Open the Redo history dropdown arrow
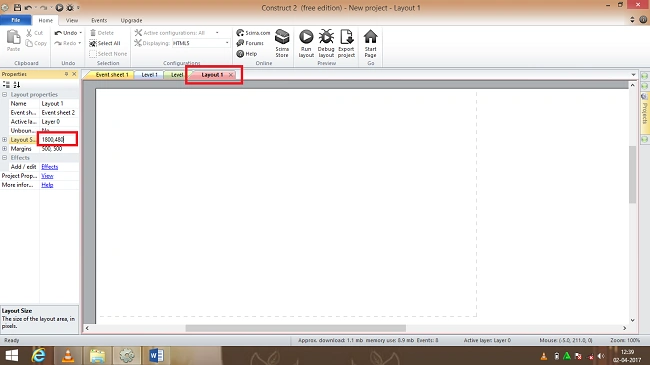Viewport: 650px width, 365px height. (x=80, y=43)
